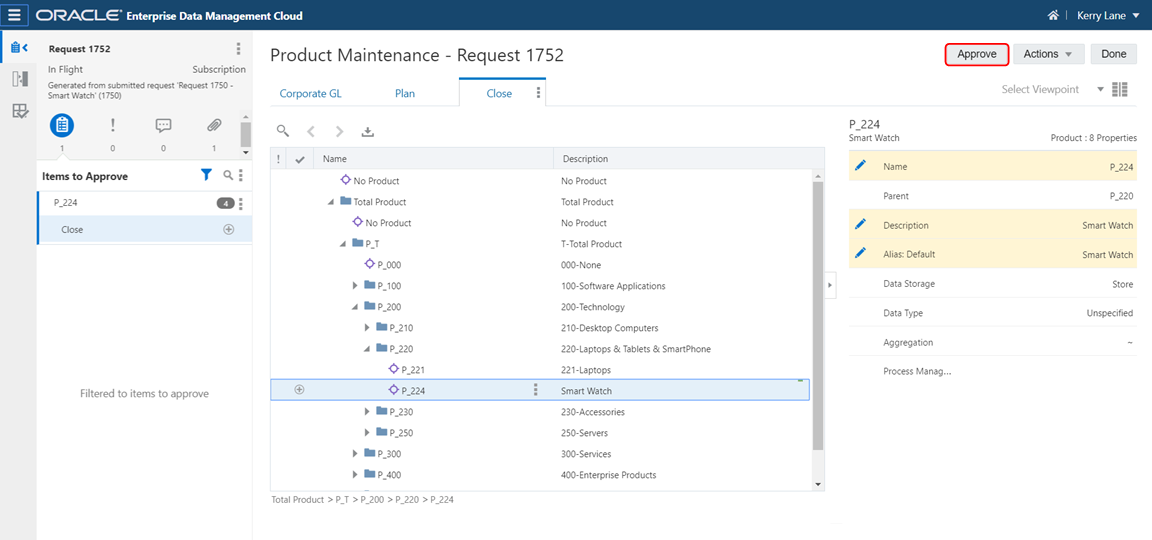Switch to the Corporate GL tab
This screenshot has width=1152, height=540.
pos(310,93)
